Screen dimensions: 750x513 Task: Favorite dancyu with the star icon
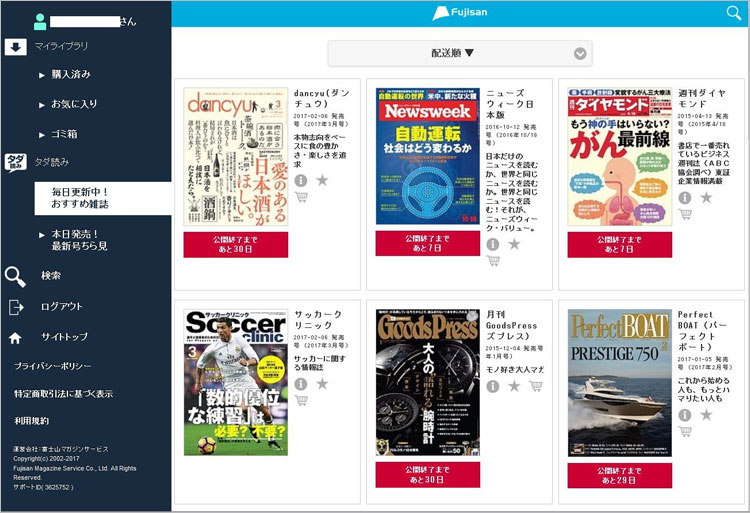point(322,180)
